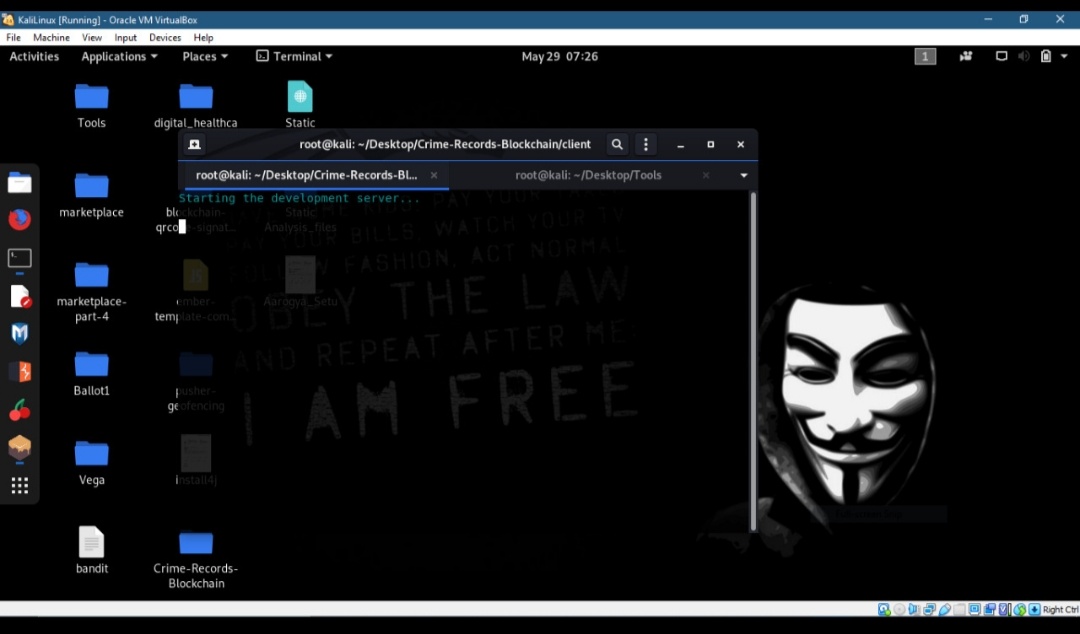Launch Cherrytree from the dock
1080x634 pixels.
[19, 410]
